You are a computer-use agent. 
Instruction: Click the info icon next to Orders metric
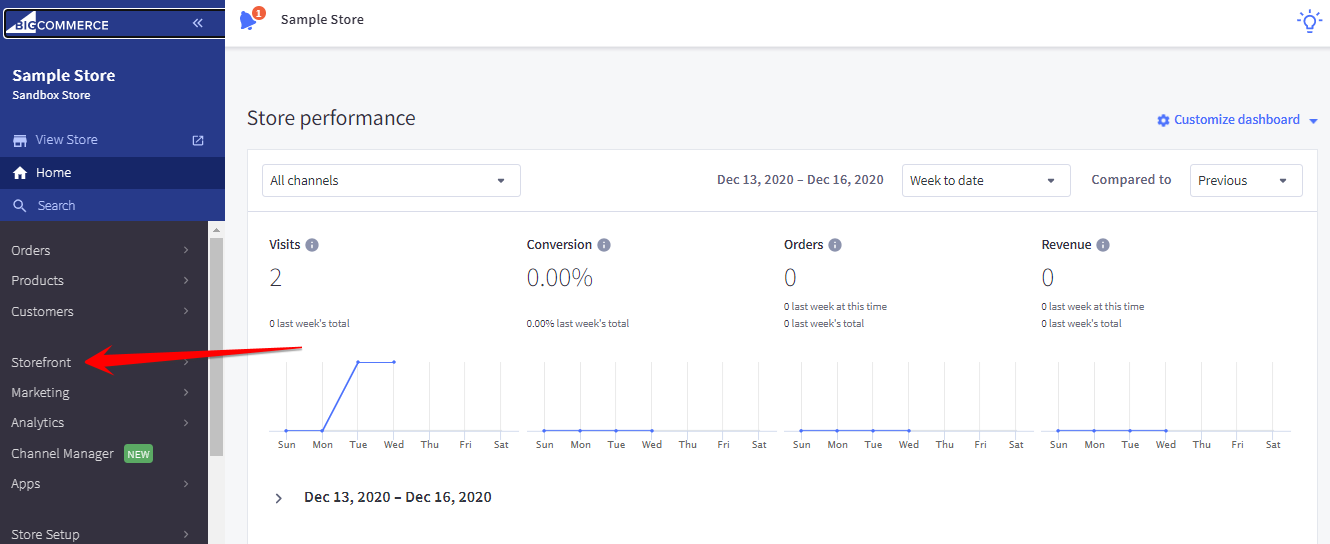tap(835, 245)
